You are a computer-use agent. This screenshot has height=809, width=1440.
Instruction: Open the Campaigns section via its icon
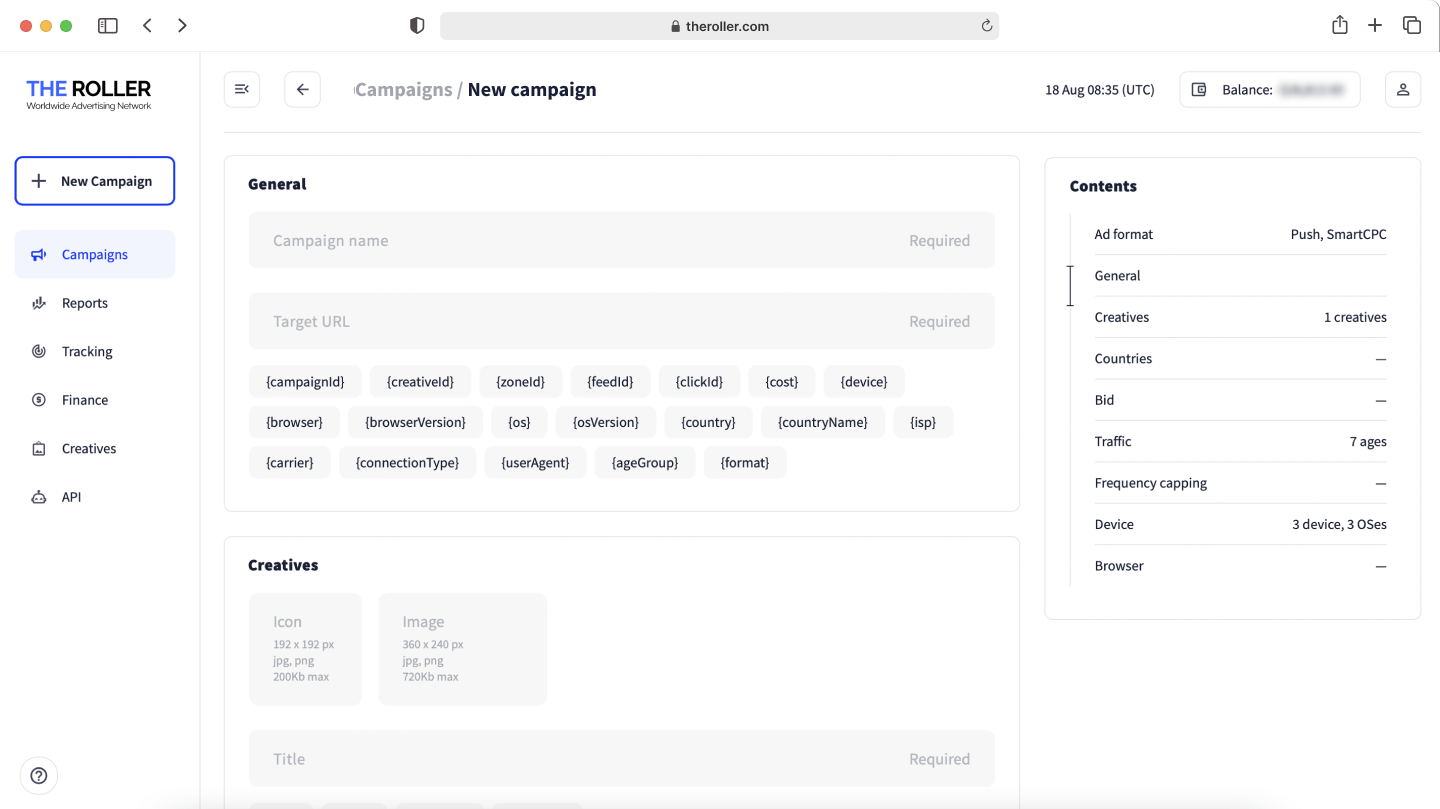click(x=38, y=254)
